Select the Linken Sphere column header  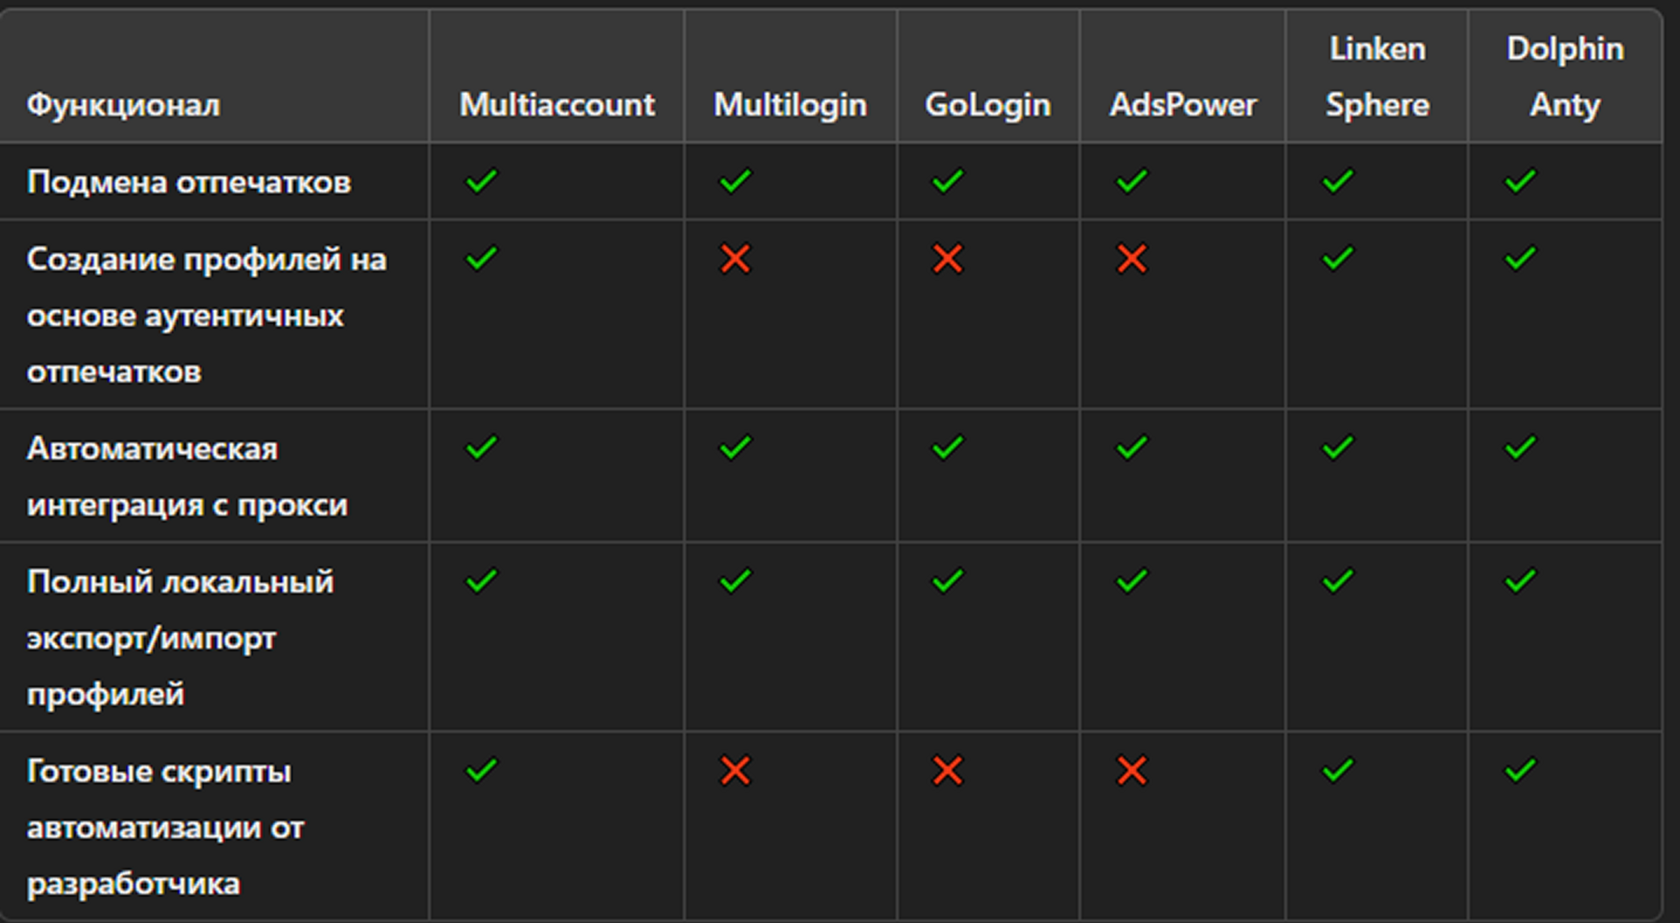click(x=1377, y=77)
